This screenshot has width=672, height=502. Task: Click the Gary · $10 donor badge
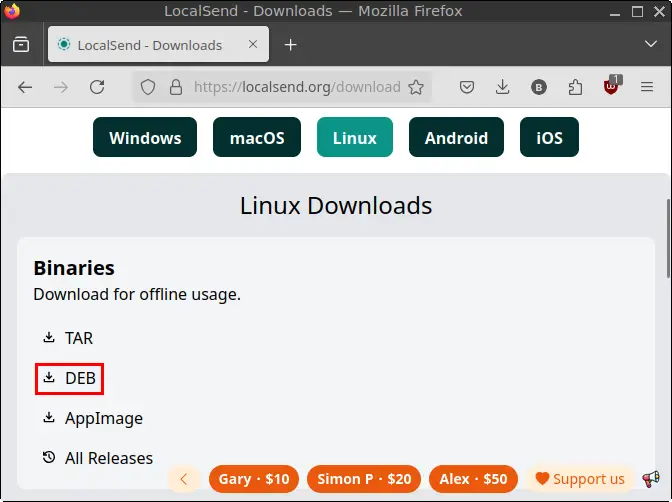[x=254, y=479]
